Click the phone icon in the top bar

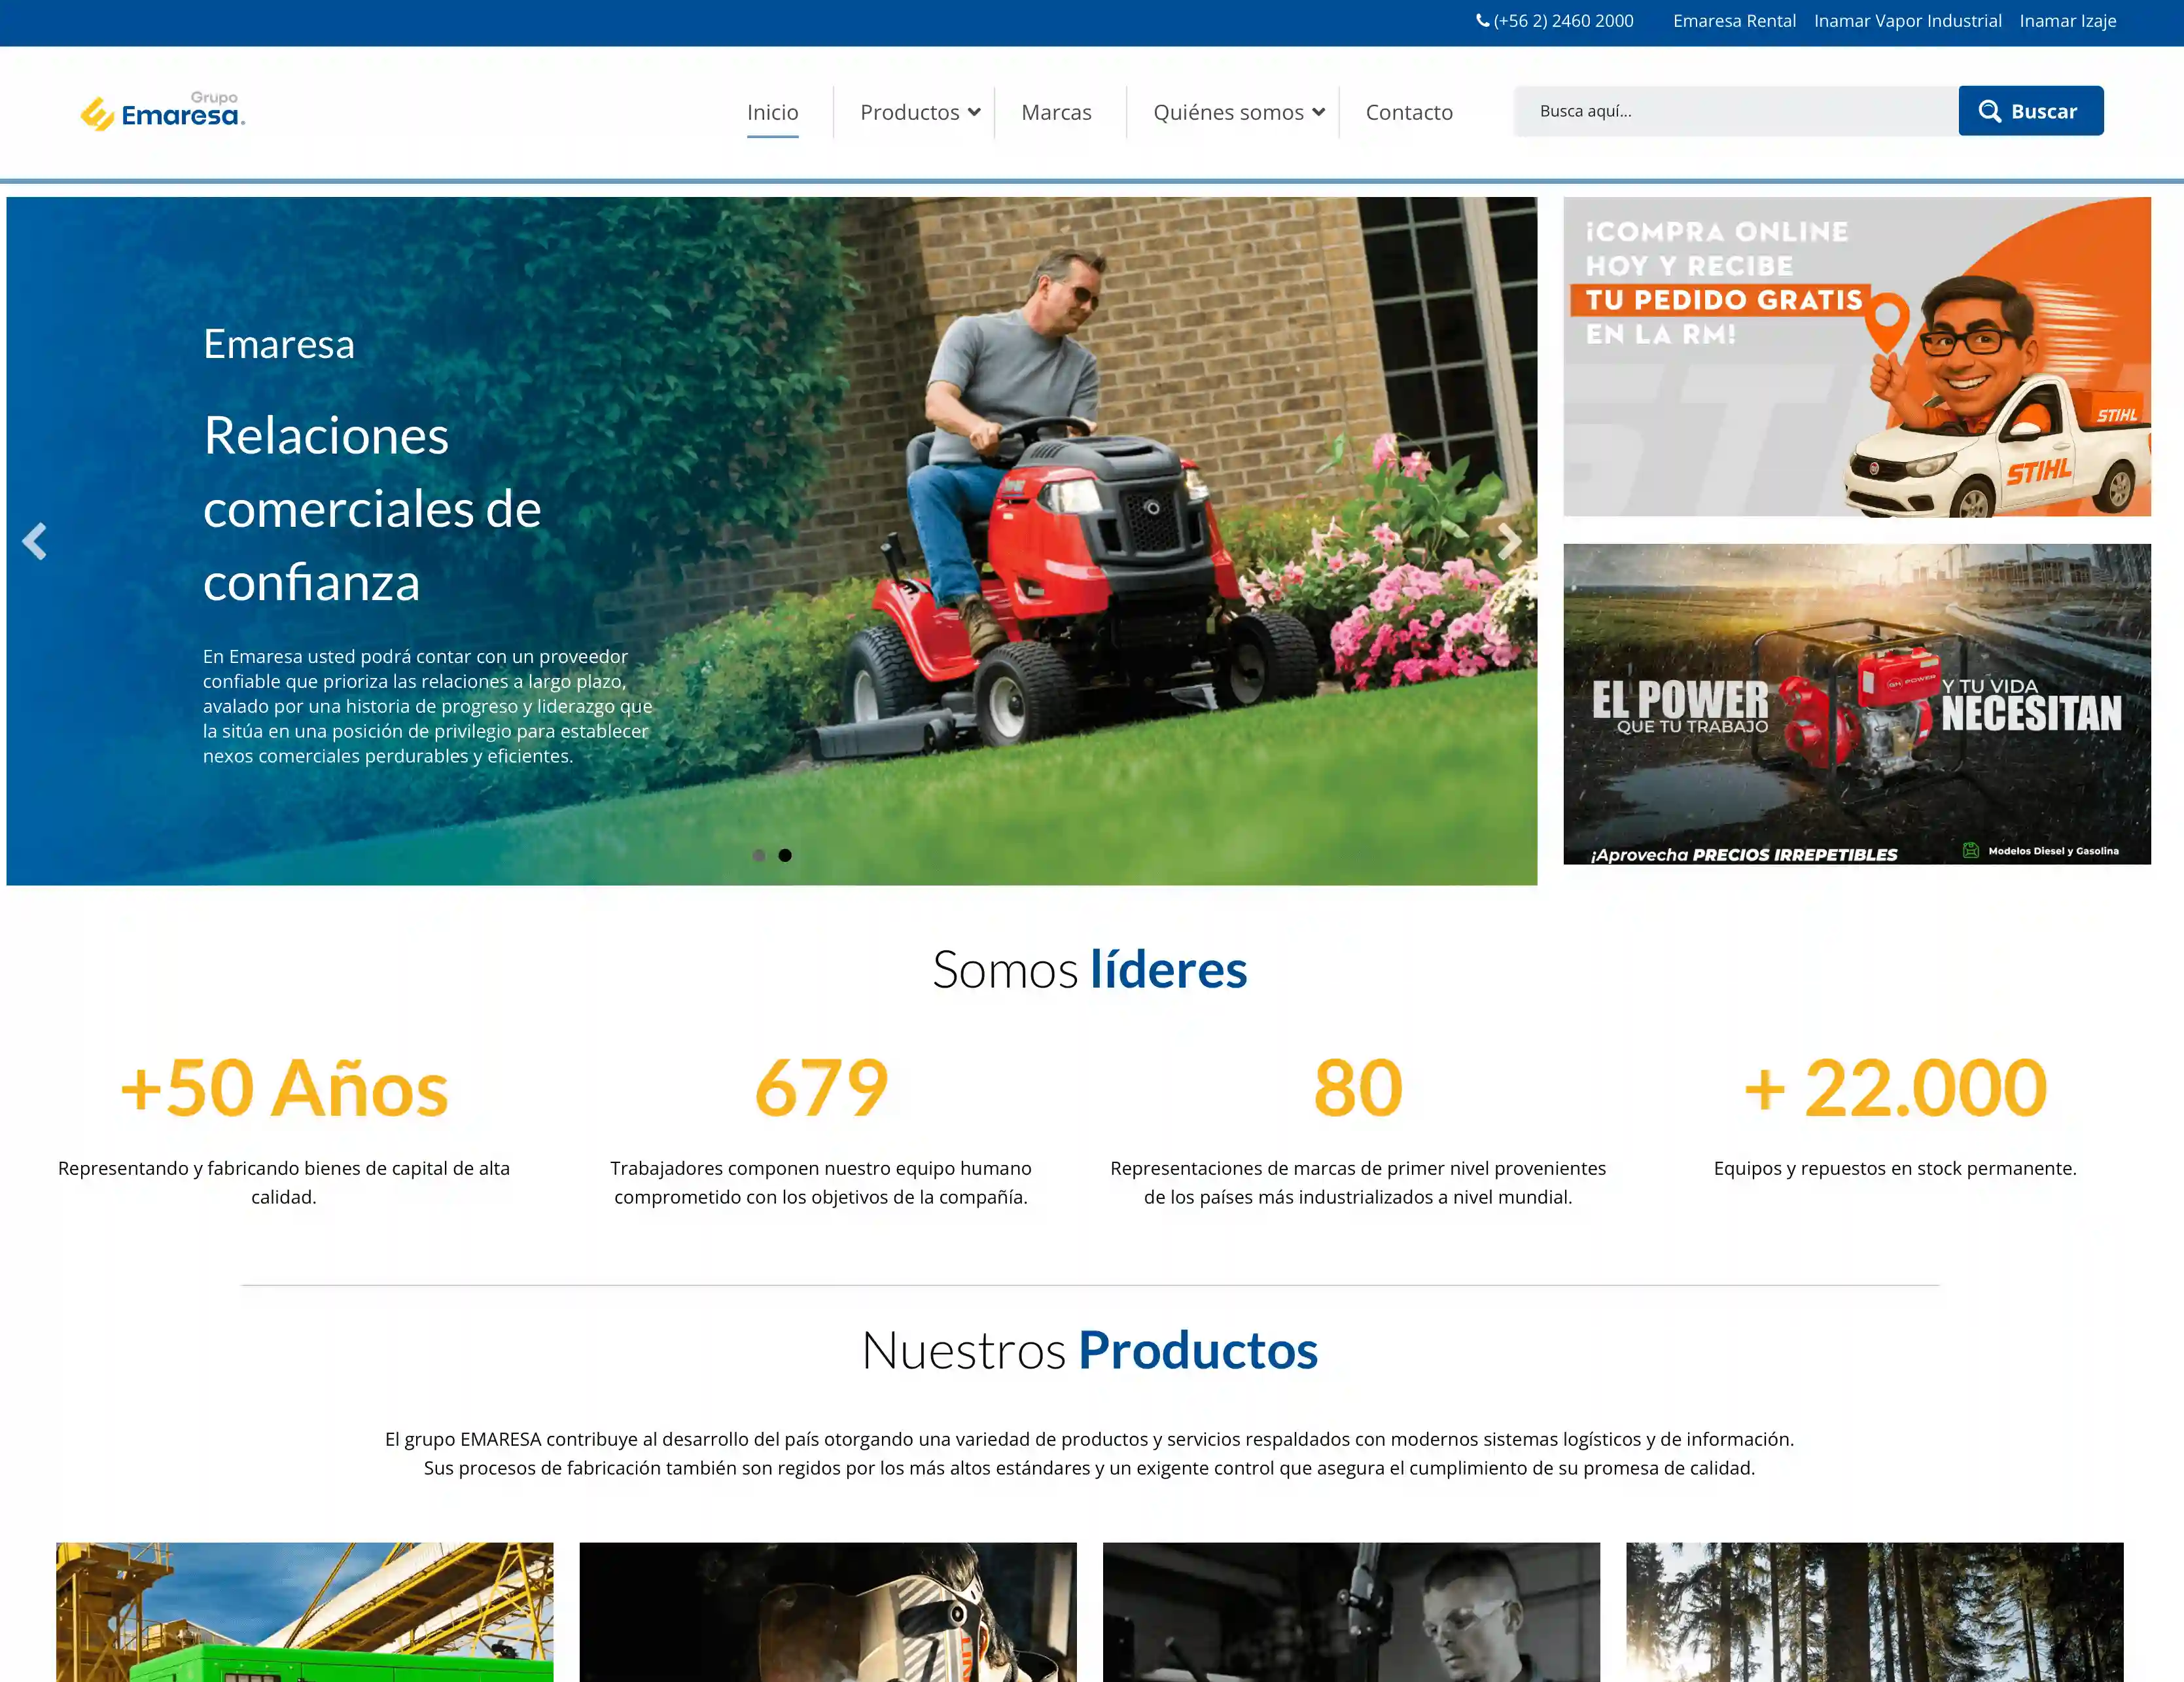tap(1484, 20)
